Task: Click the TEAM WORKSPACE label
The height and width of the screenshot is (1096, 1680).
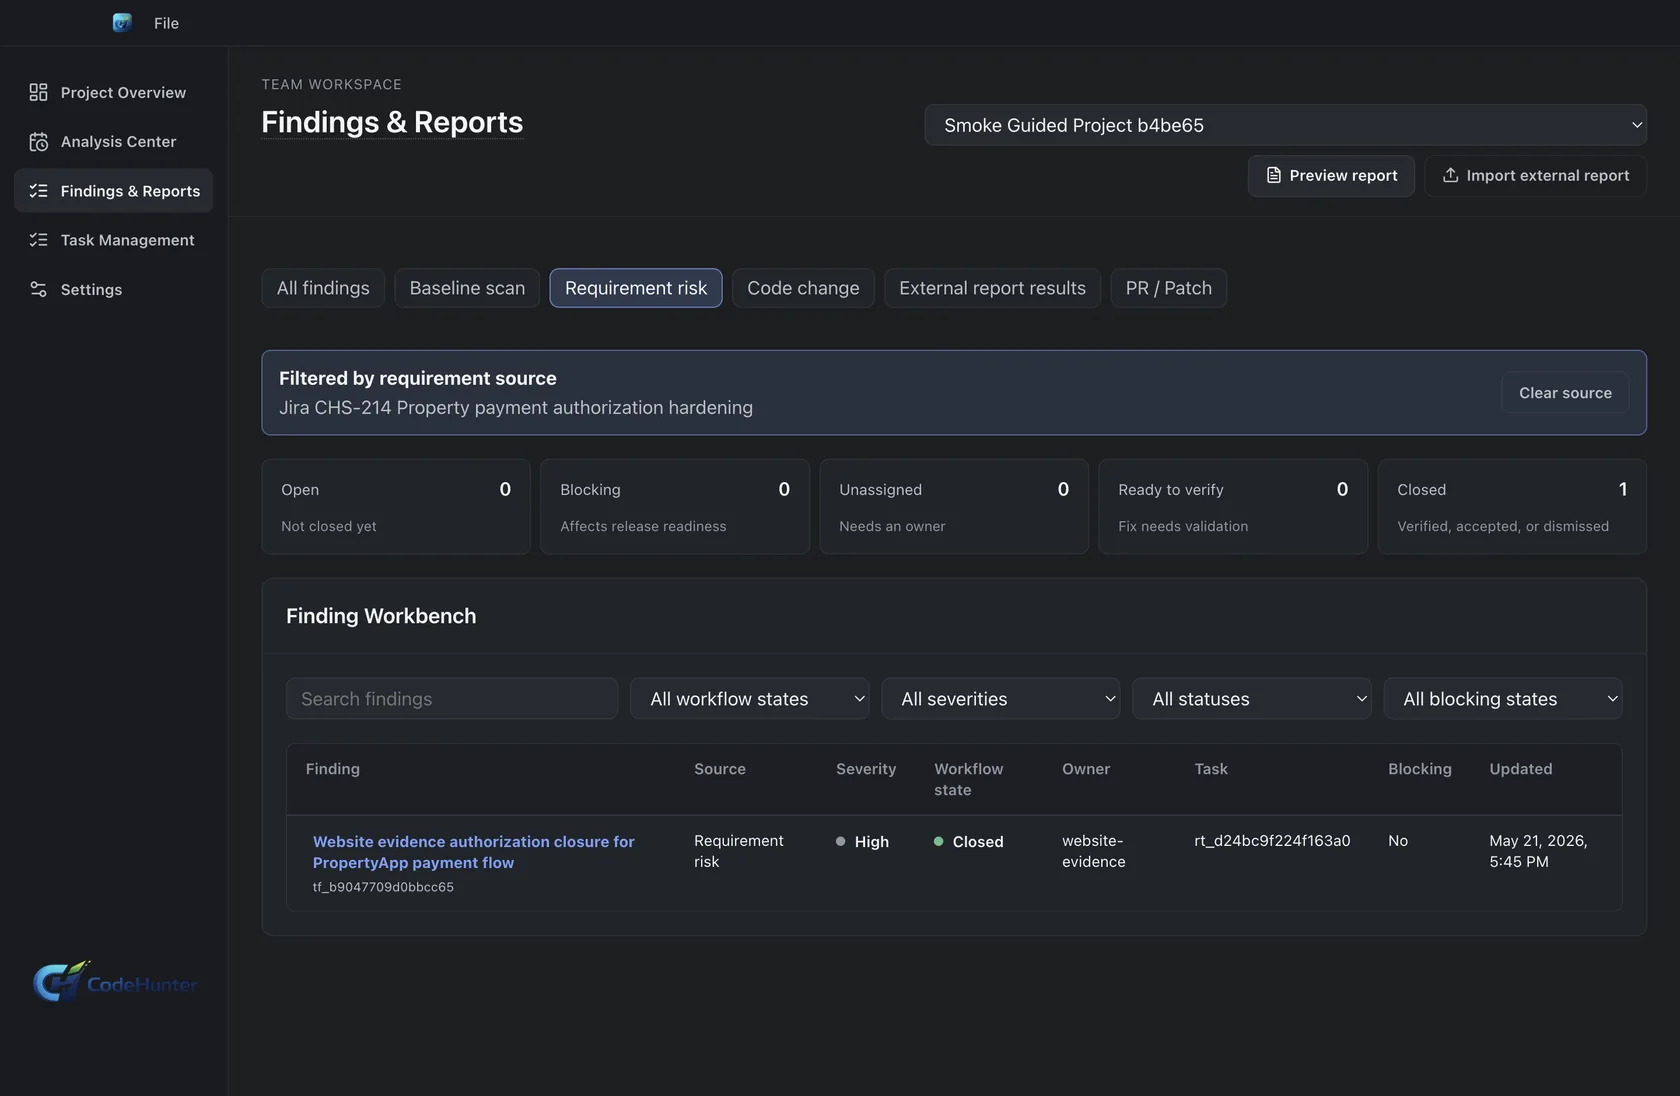Action: [x=332, y=85]
